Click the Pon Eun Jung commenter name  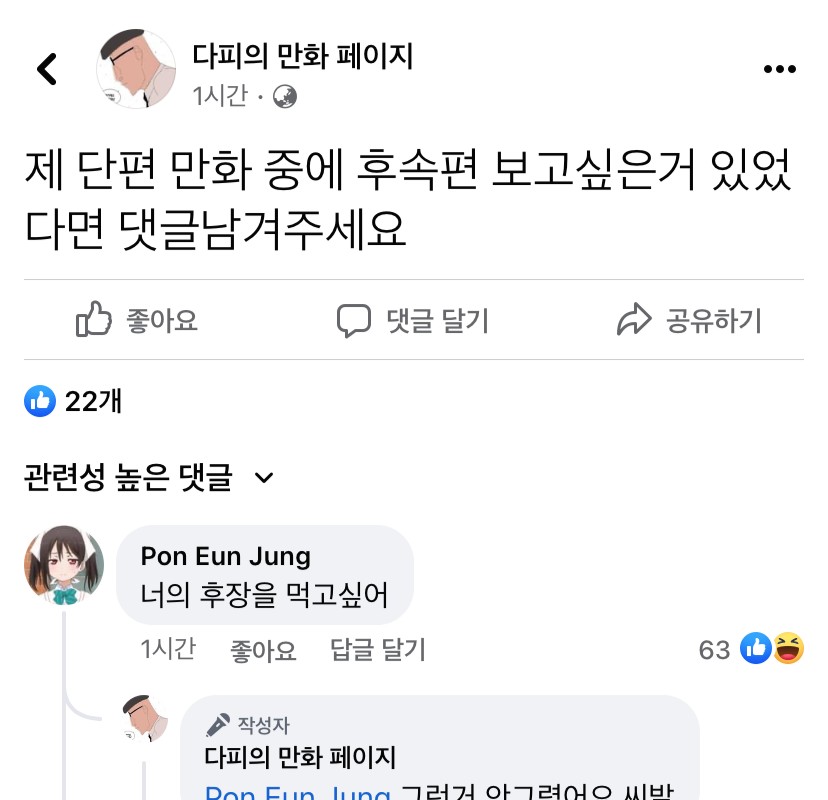tap(226, 556)
